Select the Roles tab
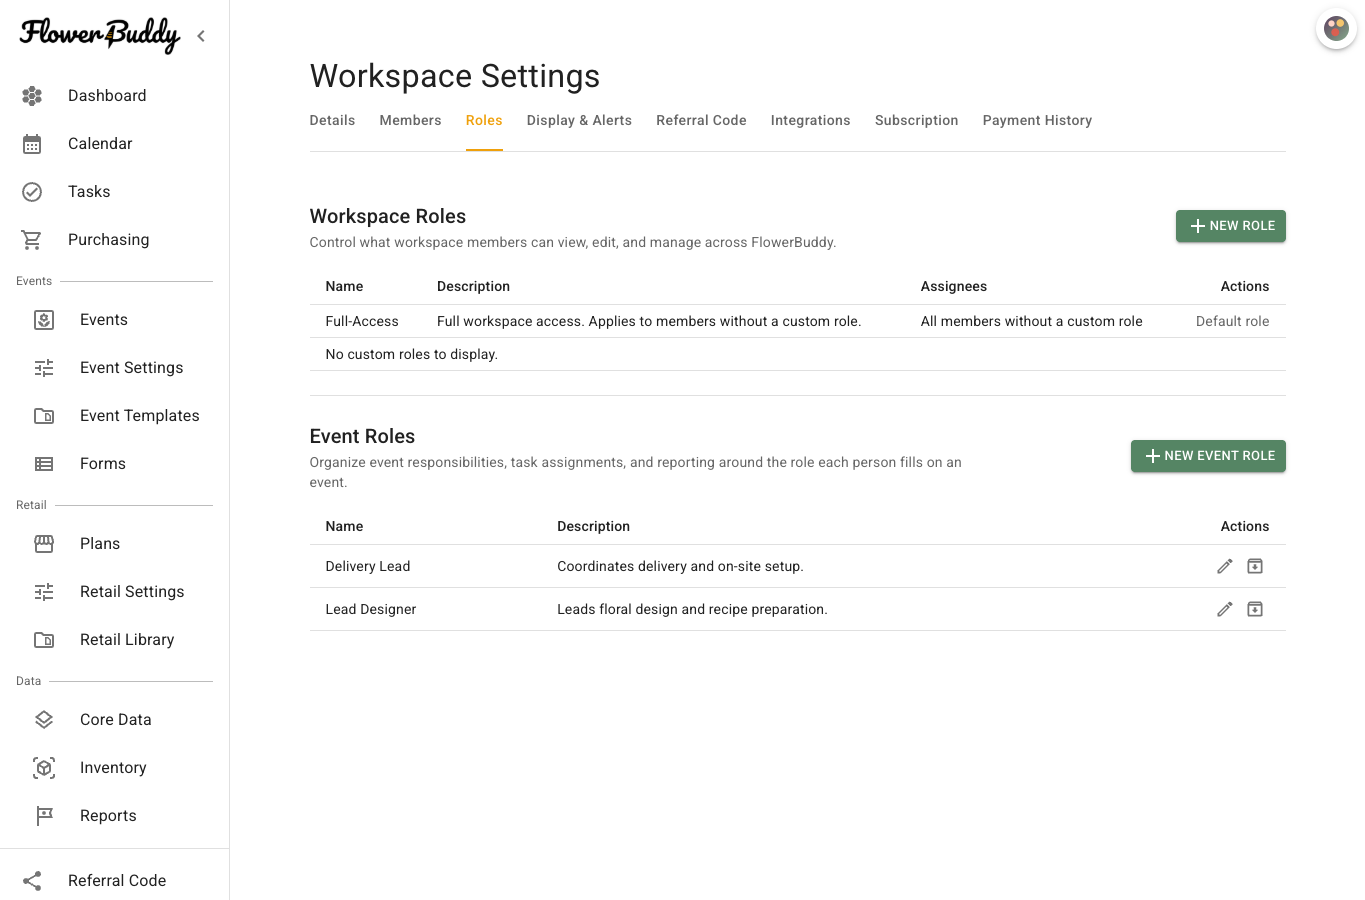This screenshot has width=1365, height=900. click(484, 121)
